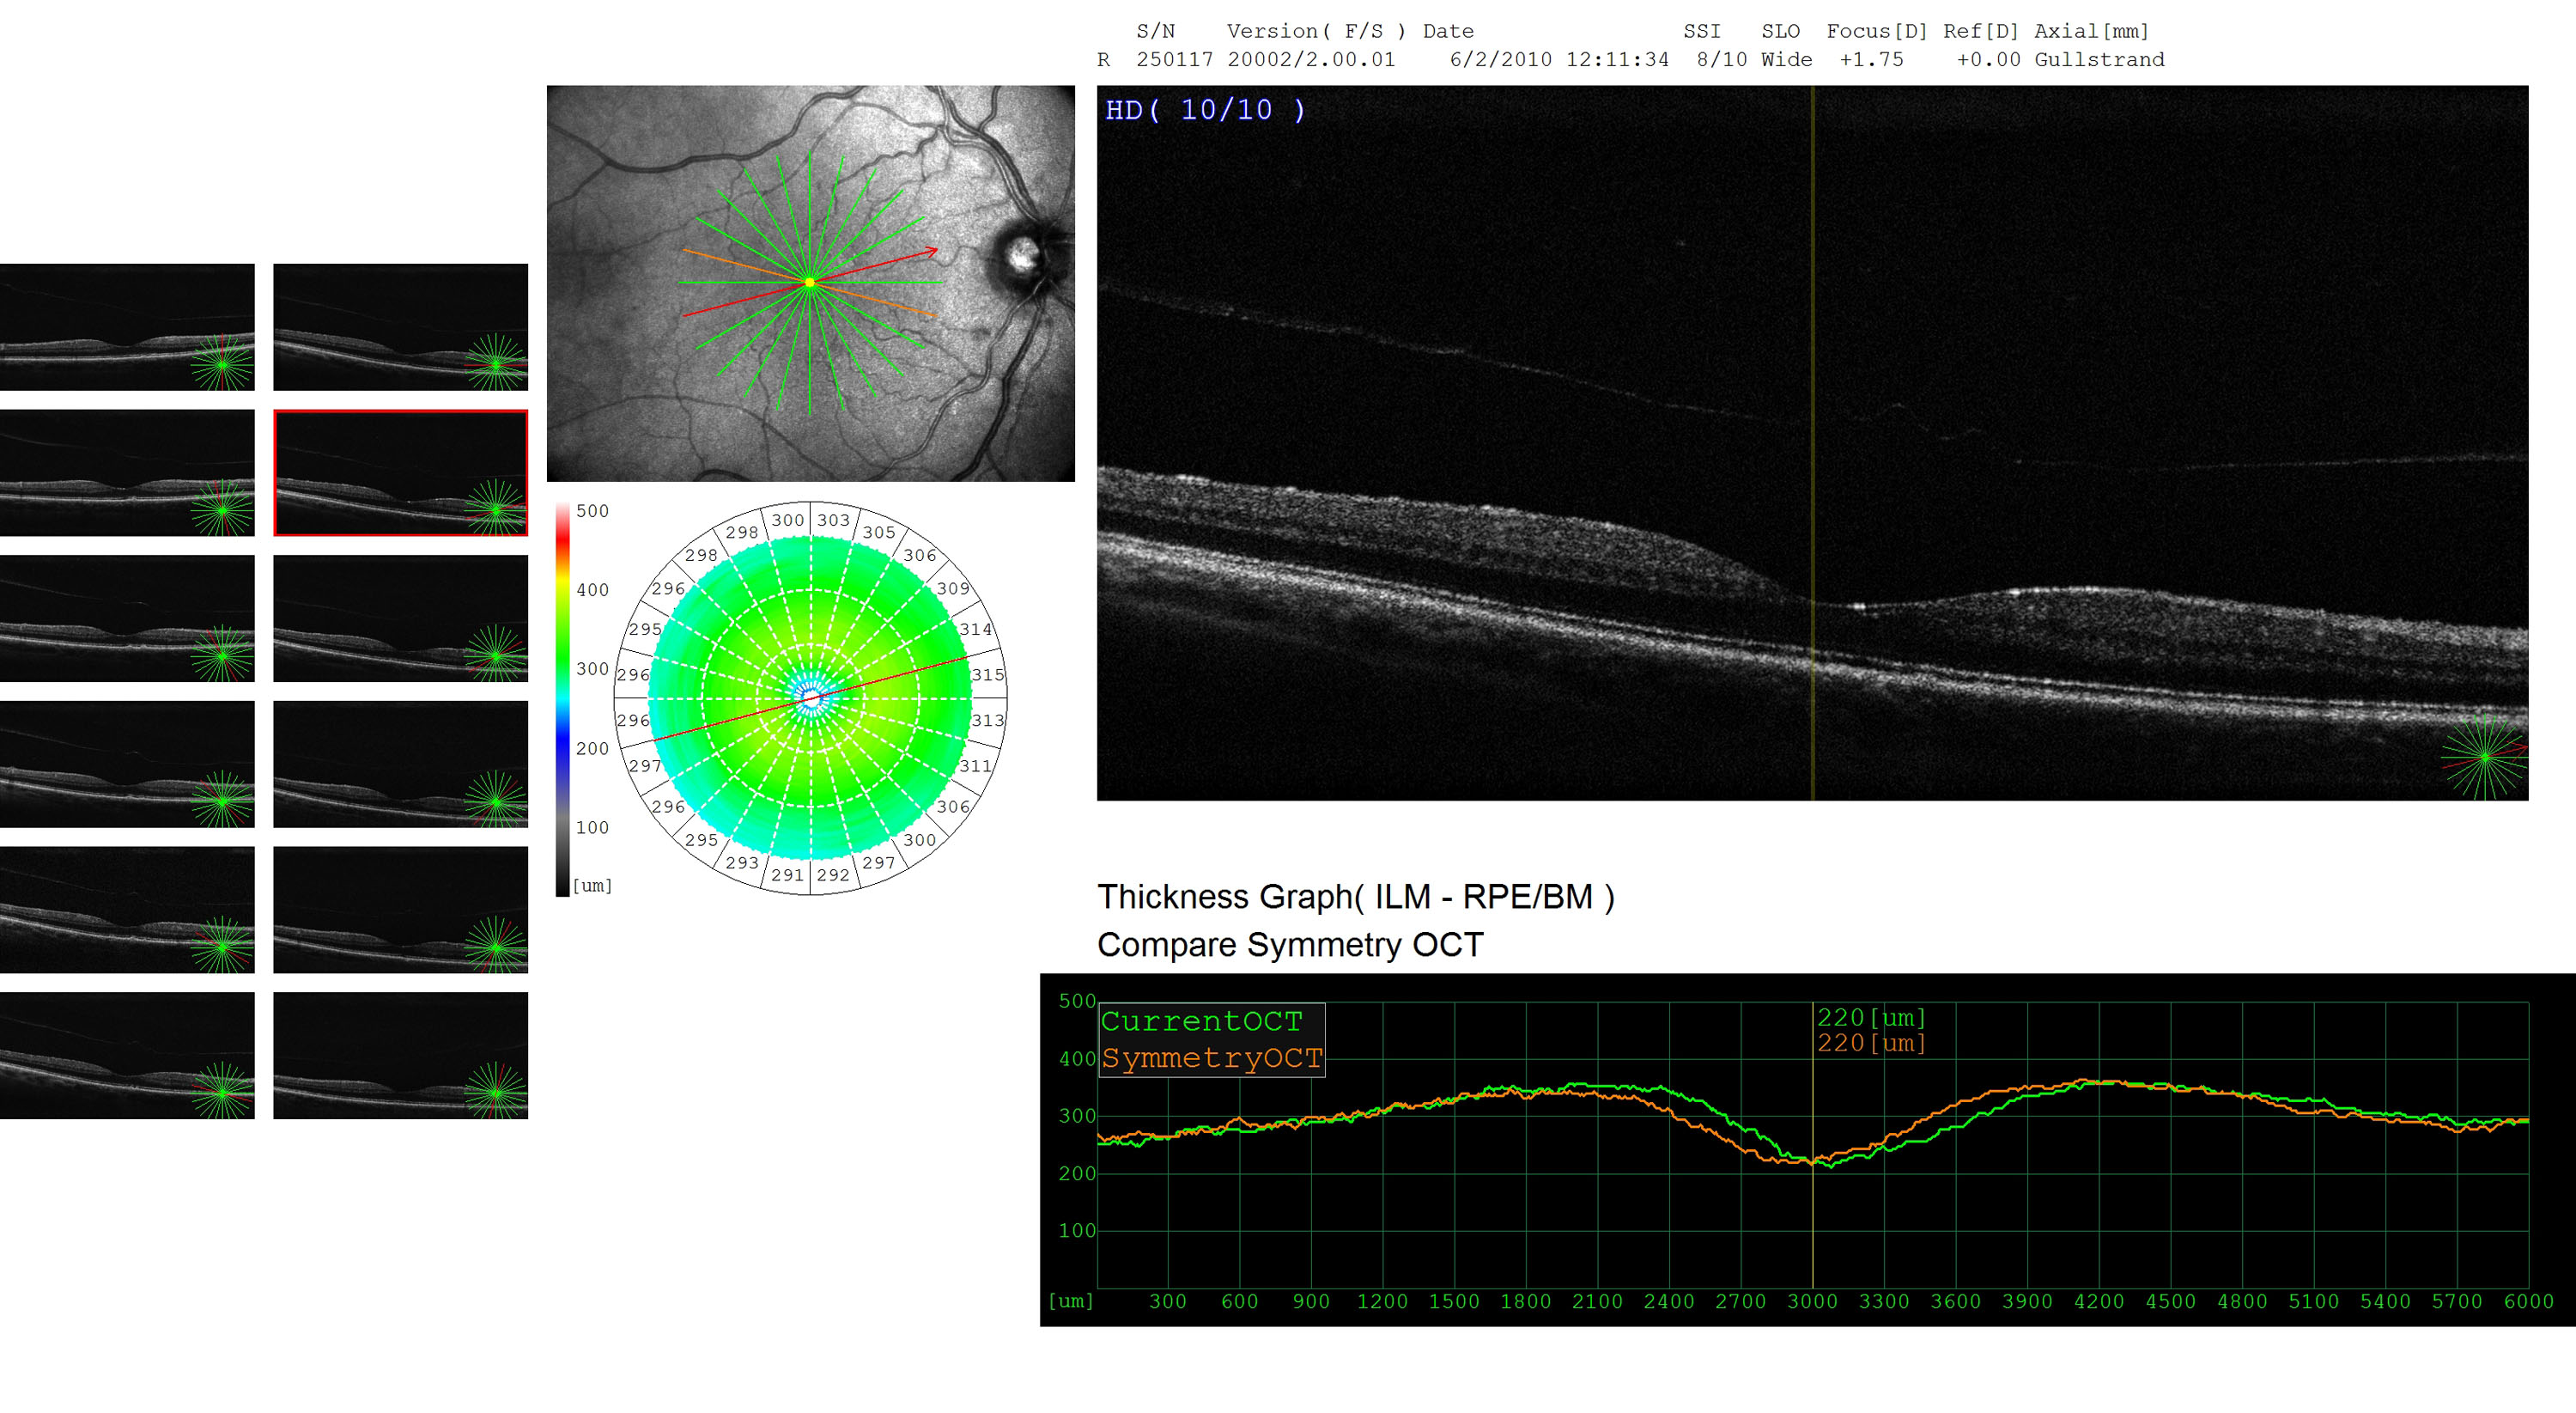Click the Thickness Graph( ILM - RPE/BM ) title

tap(1356, 897)
